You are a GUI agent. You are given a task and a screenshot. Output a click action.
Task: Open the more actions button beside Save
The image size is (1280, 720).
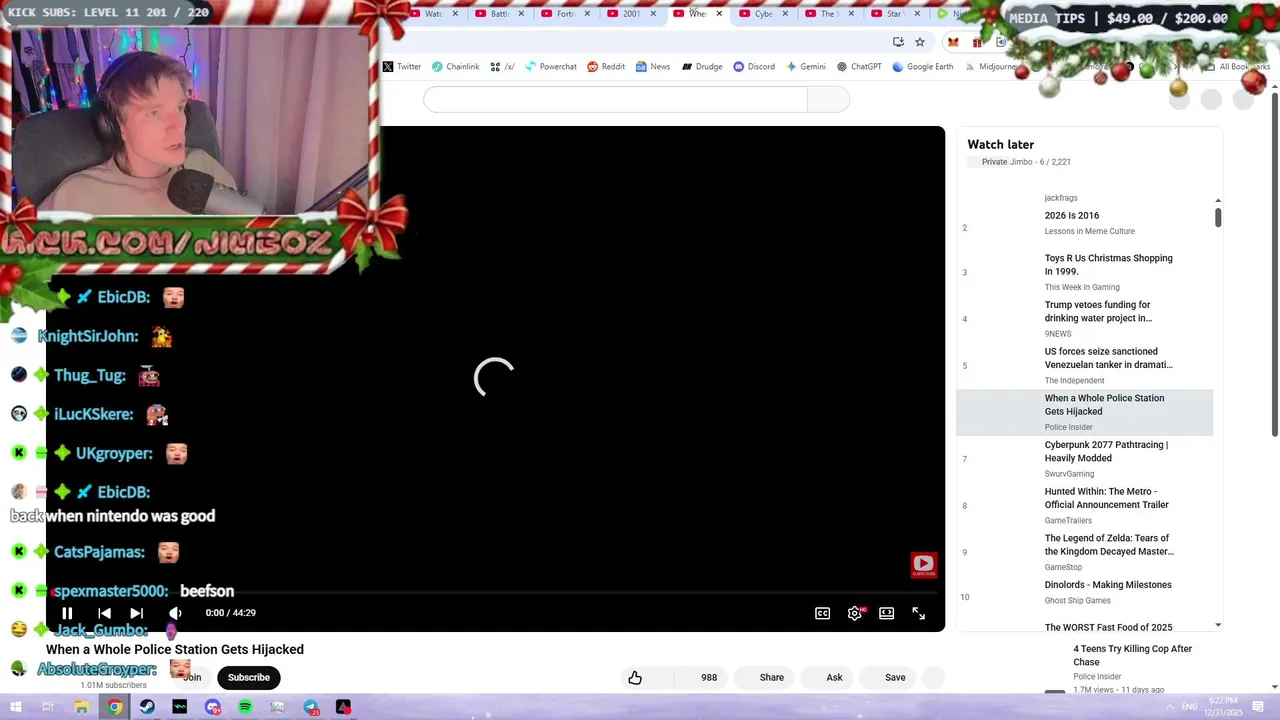pyautogui.click(x=932, y=678)
